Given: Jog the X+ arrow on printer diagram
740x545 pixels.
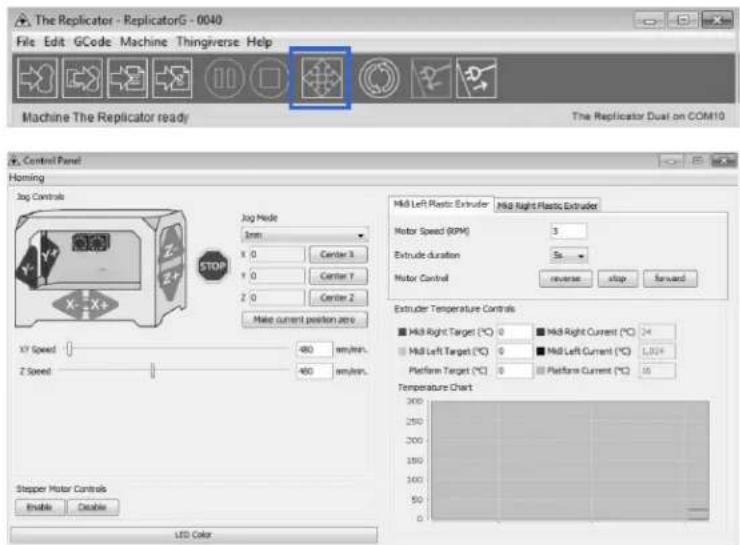Looking at the screenshot, I should (101, 305).
